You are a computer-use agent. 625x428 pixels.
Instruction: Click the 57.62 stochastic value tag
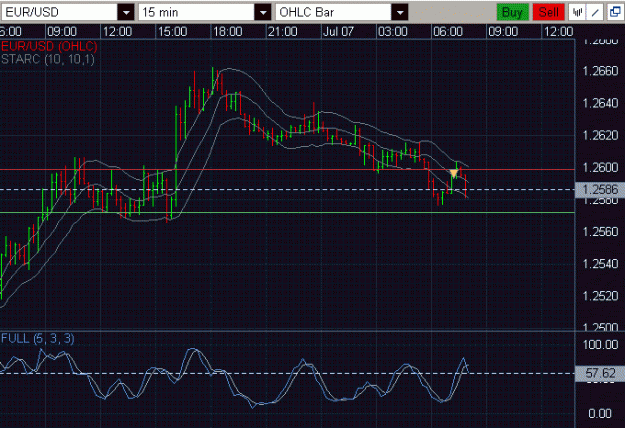(600, 373)
